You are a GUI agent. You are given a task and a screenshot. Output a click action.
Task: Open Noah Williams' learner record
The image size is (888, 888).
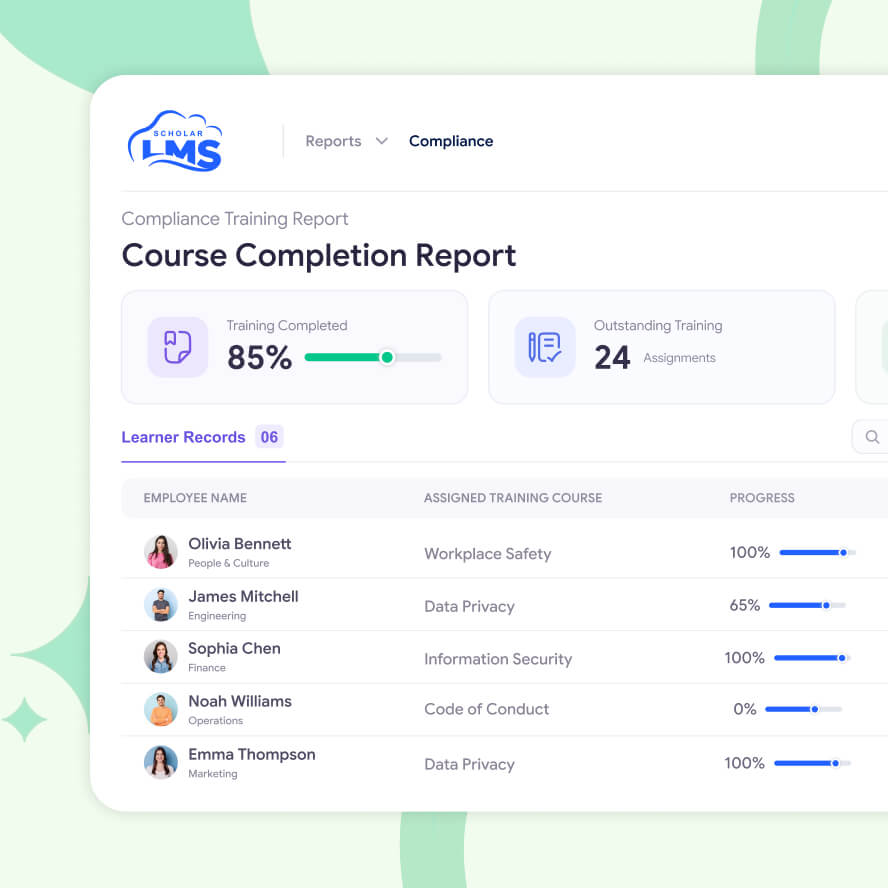pos(240,701)
